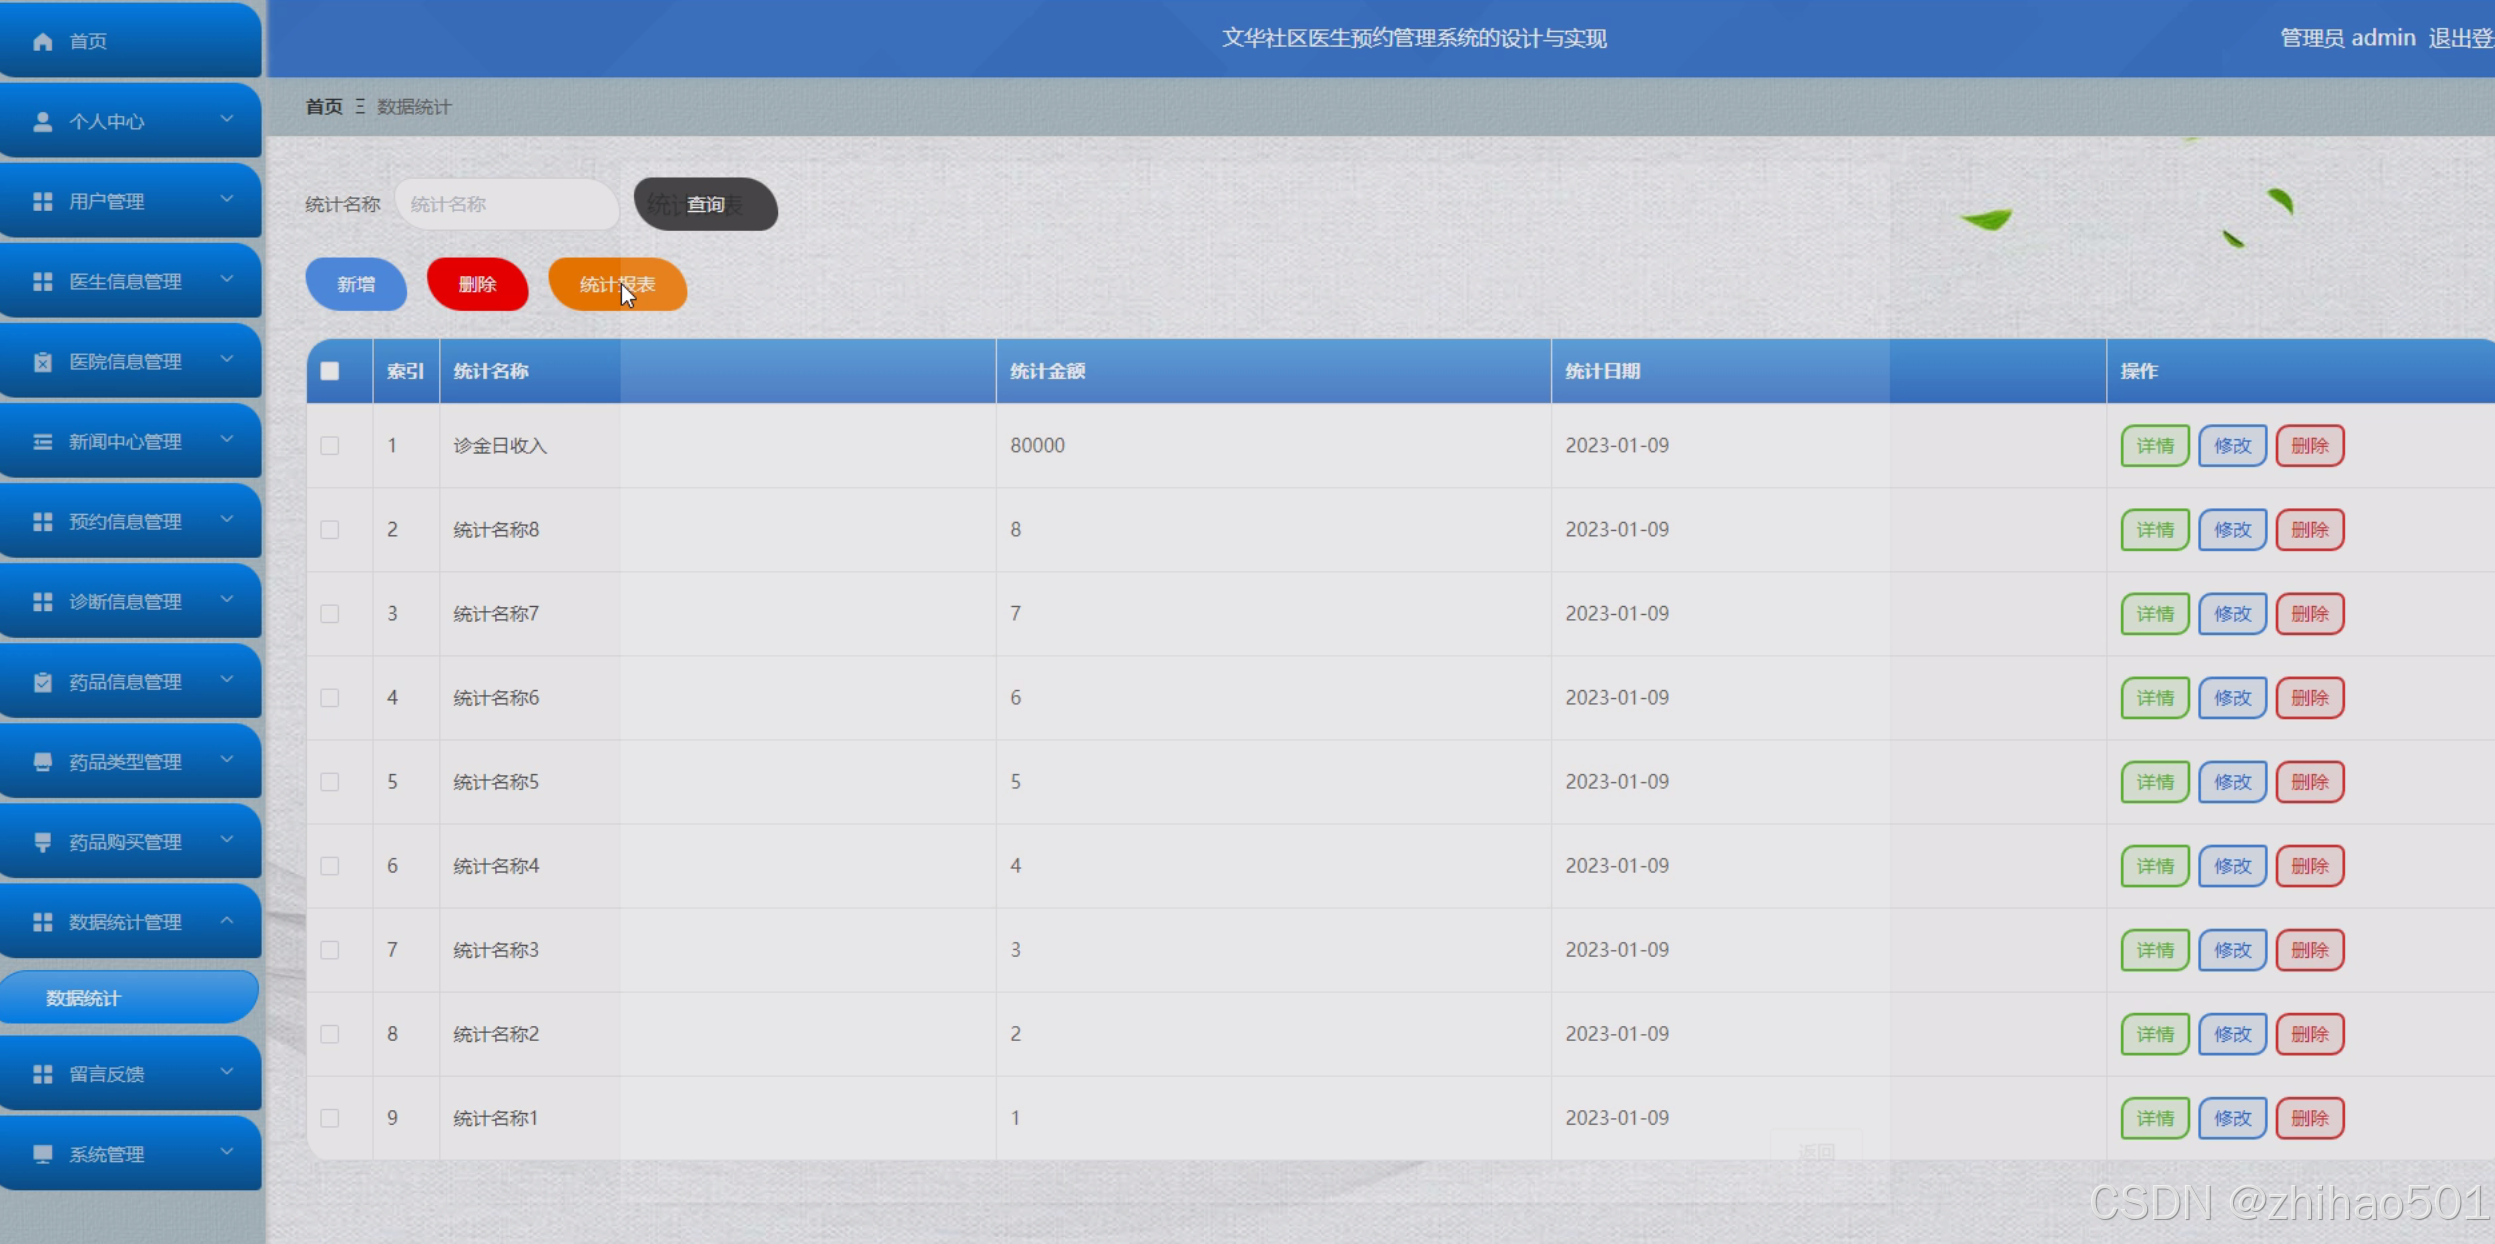Click the 统计名称 search input field
Screen dimensions: 2495x1244
point(506,204)
